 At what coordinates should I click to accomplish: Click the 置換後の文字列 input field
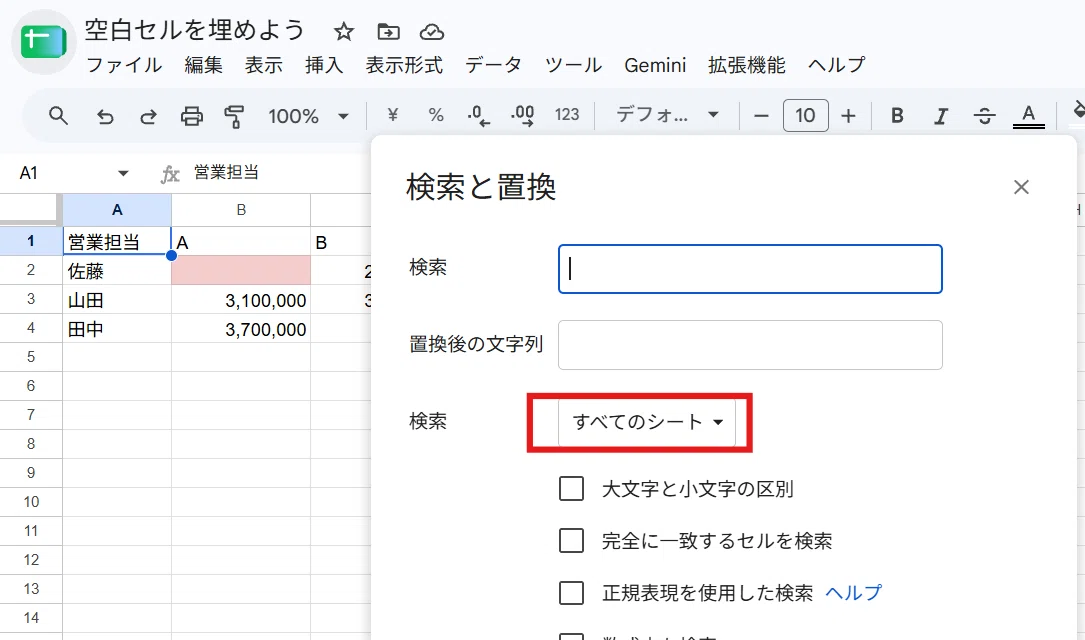coord(750,345)
